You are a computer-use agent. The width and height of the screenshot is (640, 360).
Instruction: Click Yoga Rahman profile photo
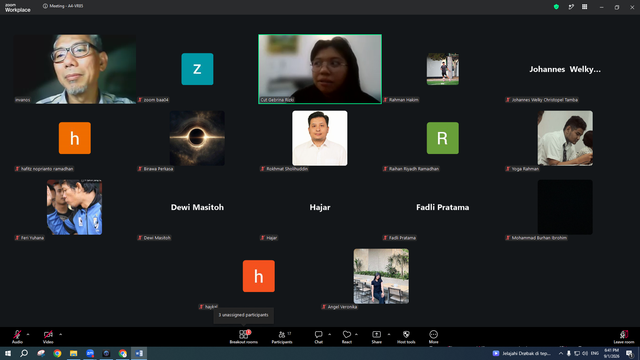tap(565, 138)
